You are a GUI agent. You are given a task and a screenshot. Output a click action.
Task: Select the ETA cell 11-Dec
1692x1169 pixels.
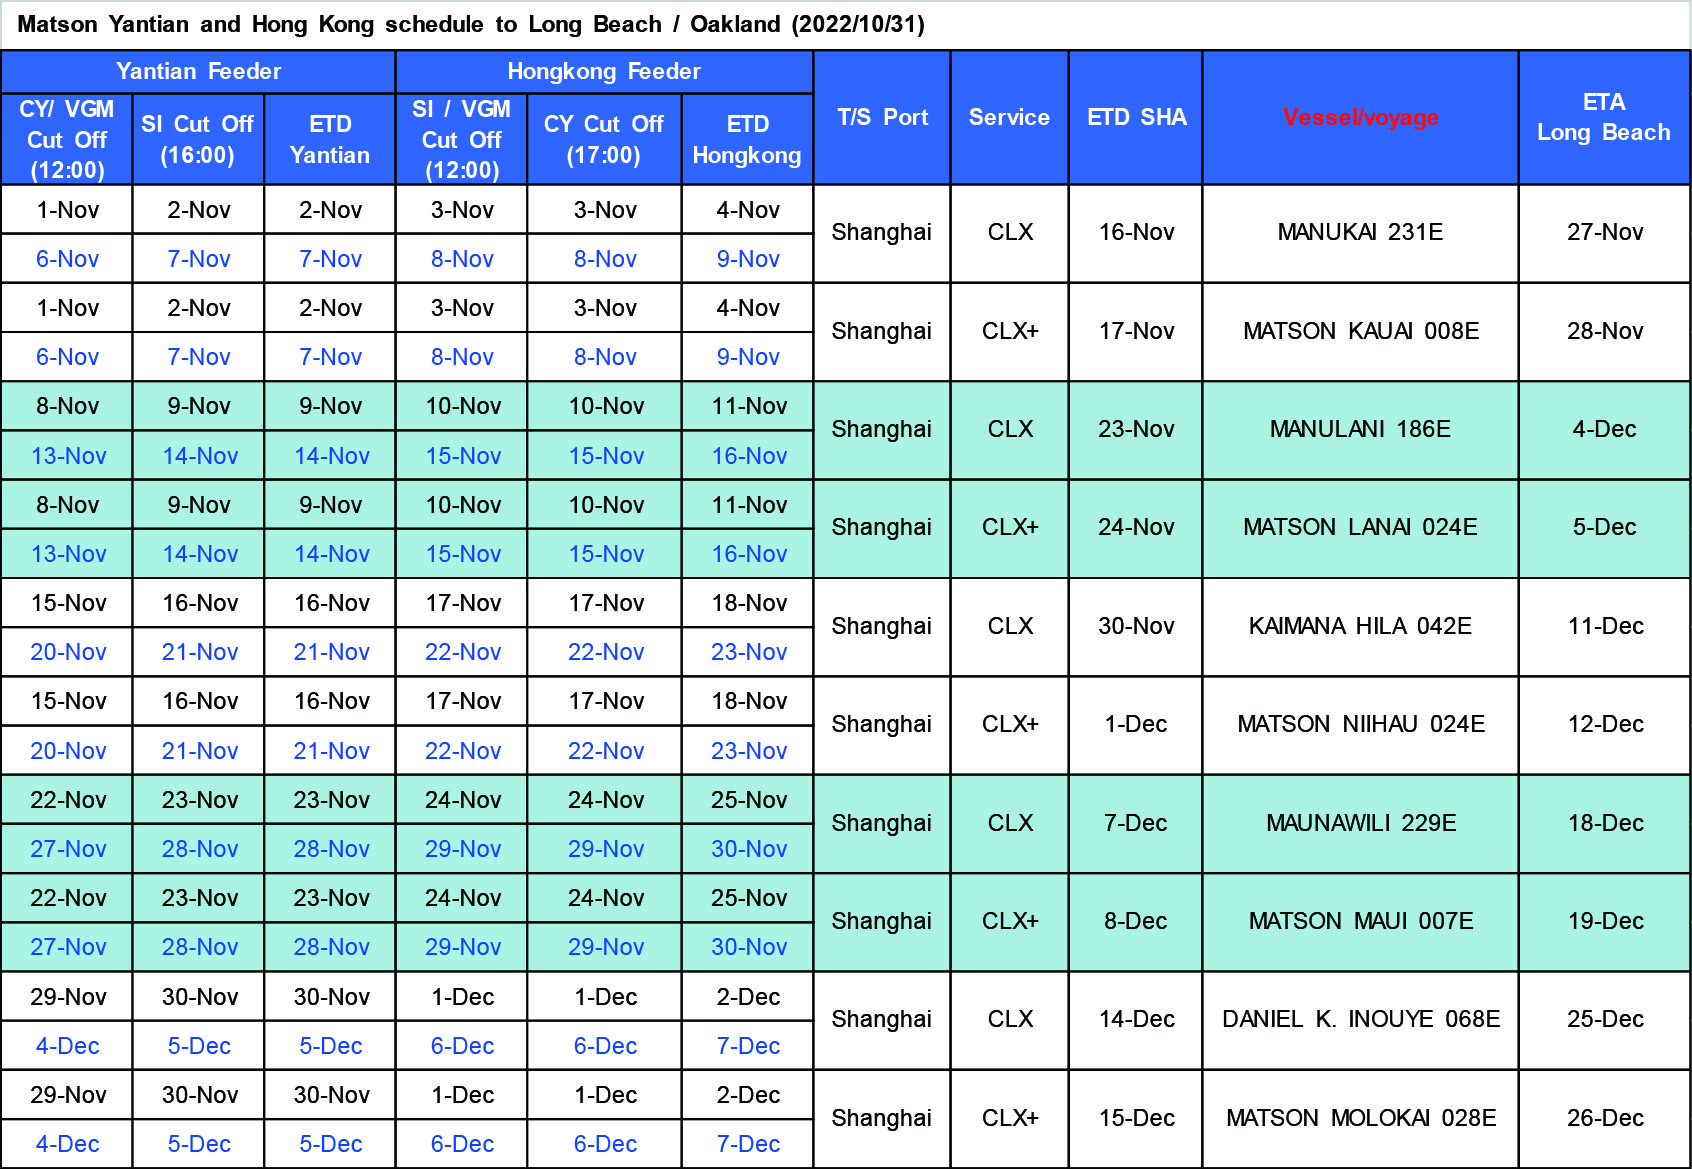1604,627
